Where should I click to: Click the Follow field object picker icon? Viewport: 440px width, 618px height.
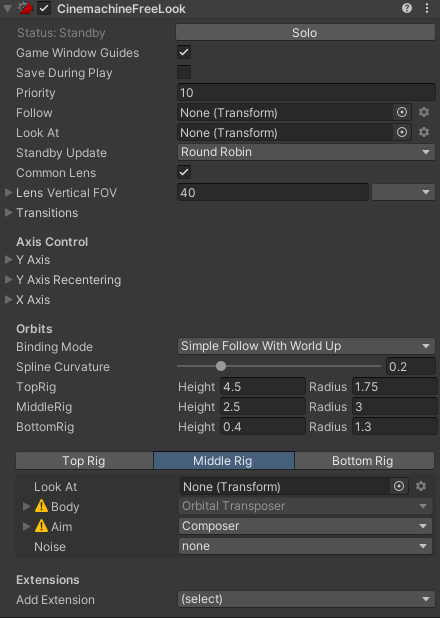pos(402,112)
